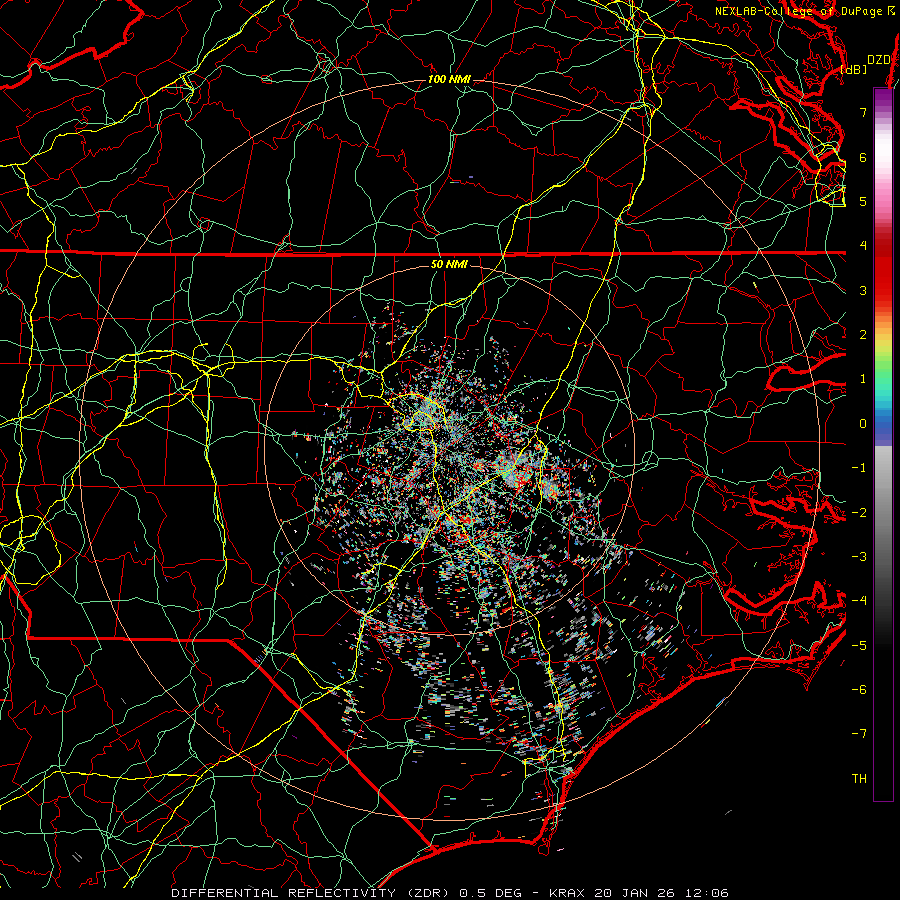The height and width of the screenshot is (900, 900).
Task: Click the "1" value on the legend
Action: point(863,379)
